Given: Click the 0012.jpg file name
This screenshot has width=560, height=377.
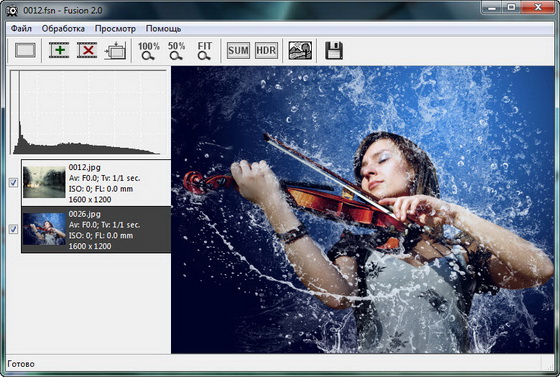Looking at the screenshot, I should [84, 167].
